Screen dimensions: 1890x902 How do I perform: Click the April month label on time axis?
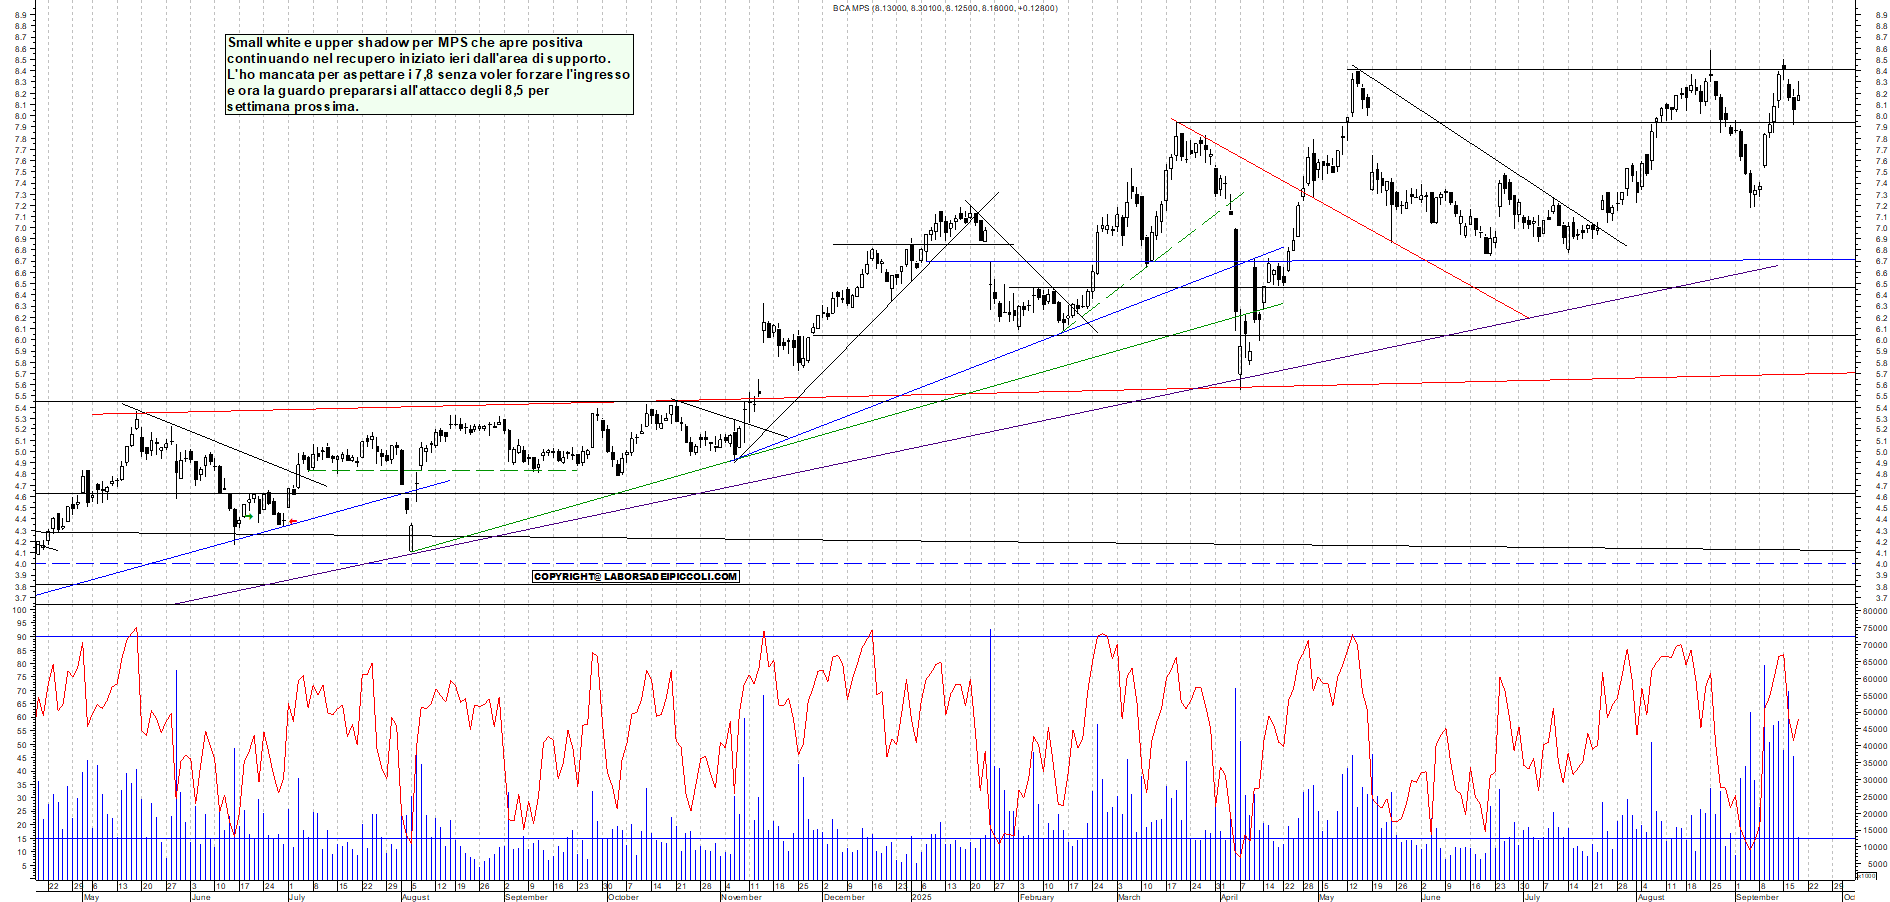[1229, 897]
